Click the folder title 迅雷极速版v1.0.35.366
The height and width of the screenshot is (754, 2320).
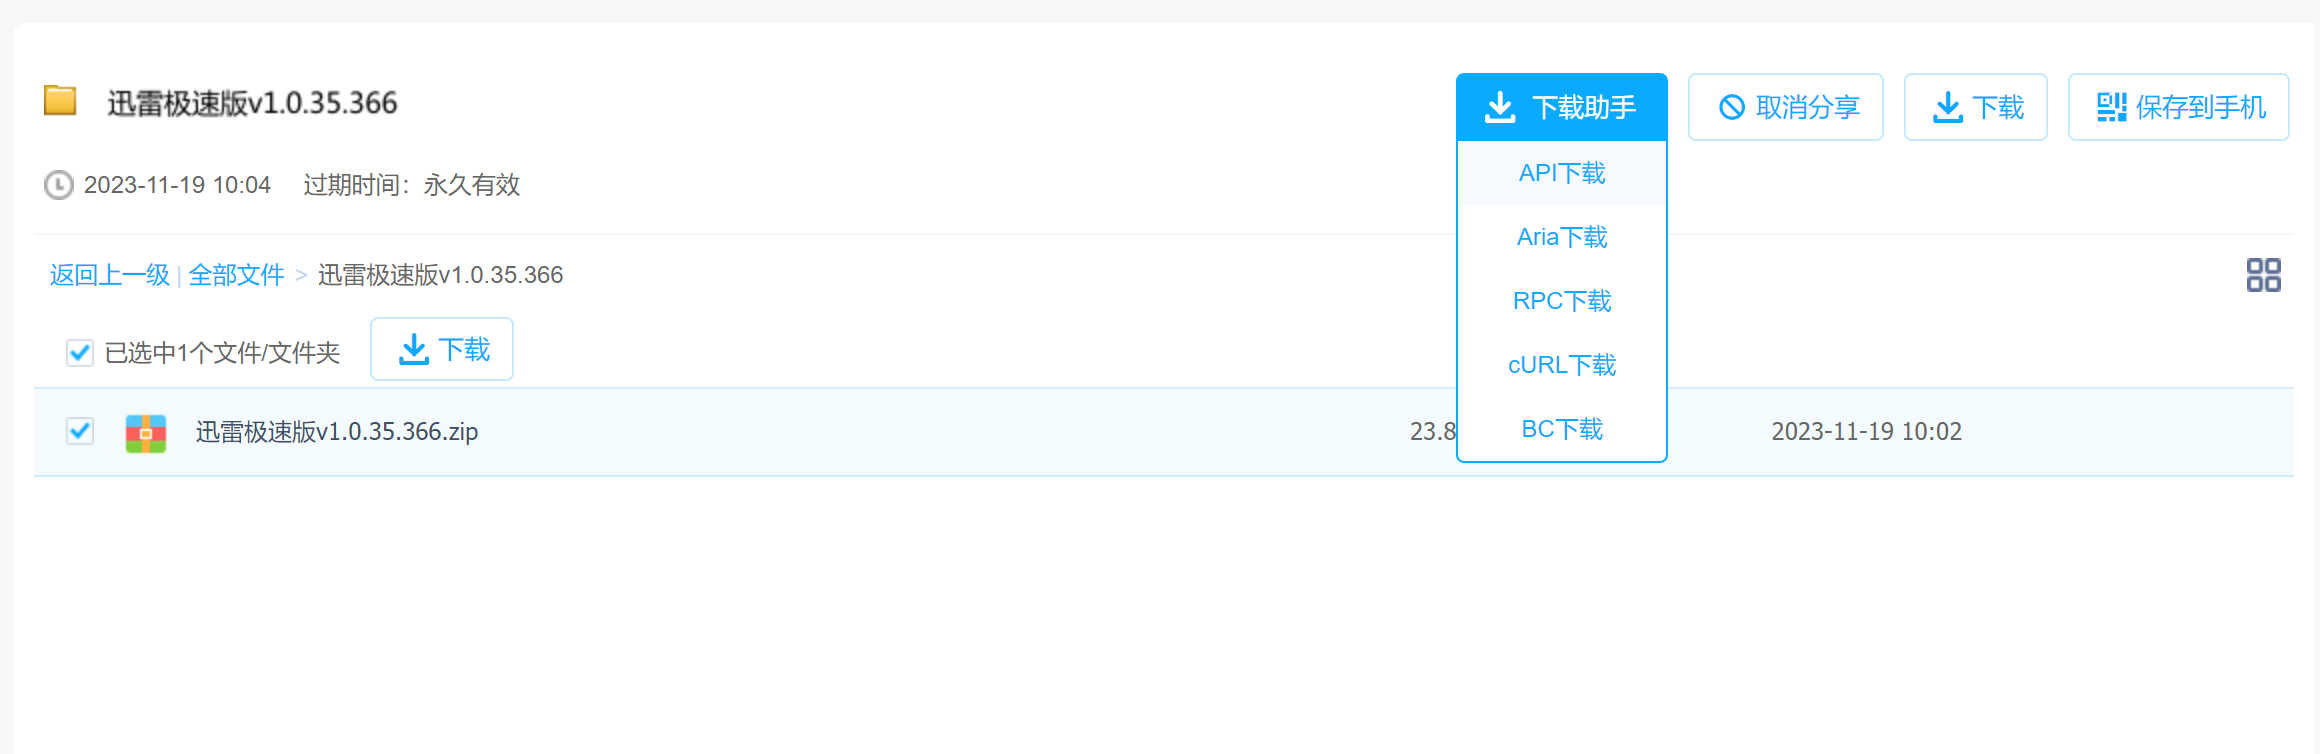point(252,103)
